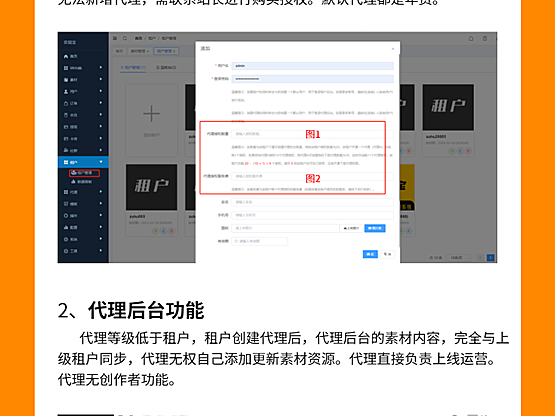Expand the 订单 sidebar arrow
The width and height of the screenshot is (555, 416).
[x=101, y=103]
